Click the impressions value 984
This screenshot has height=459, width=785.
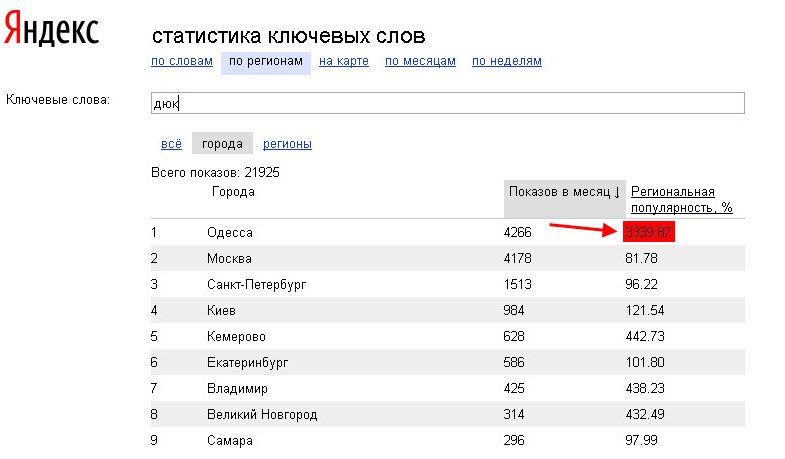point(514,311)
